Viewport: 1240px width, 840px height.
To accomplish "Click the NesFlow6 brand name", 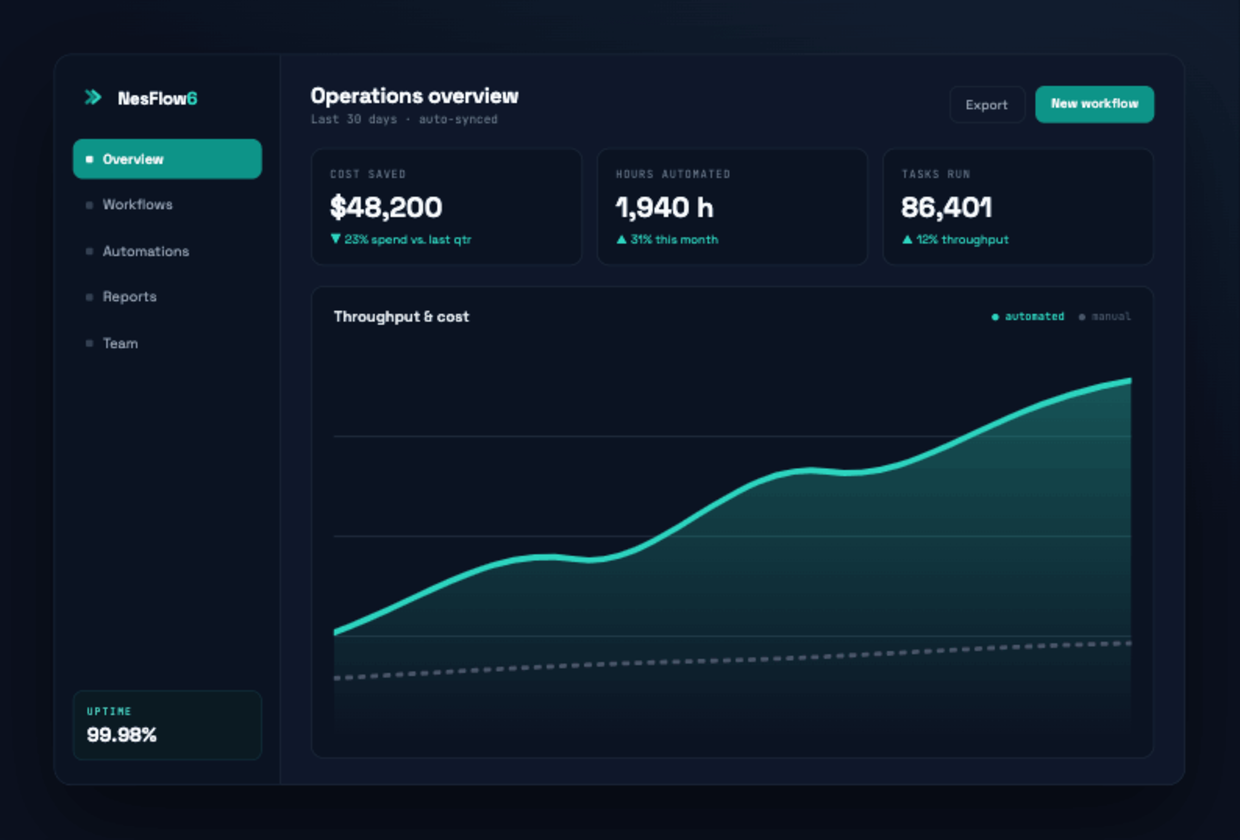I will 157,98.
